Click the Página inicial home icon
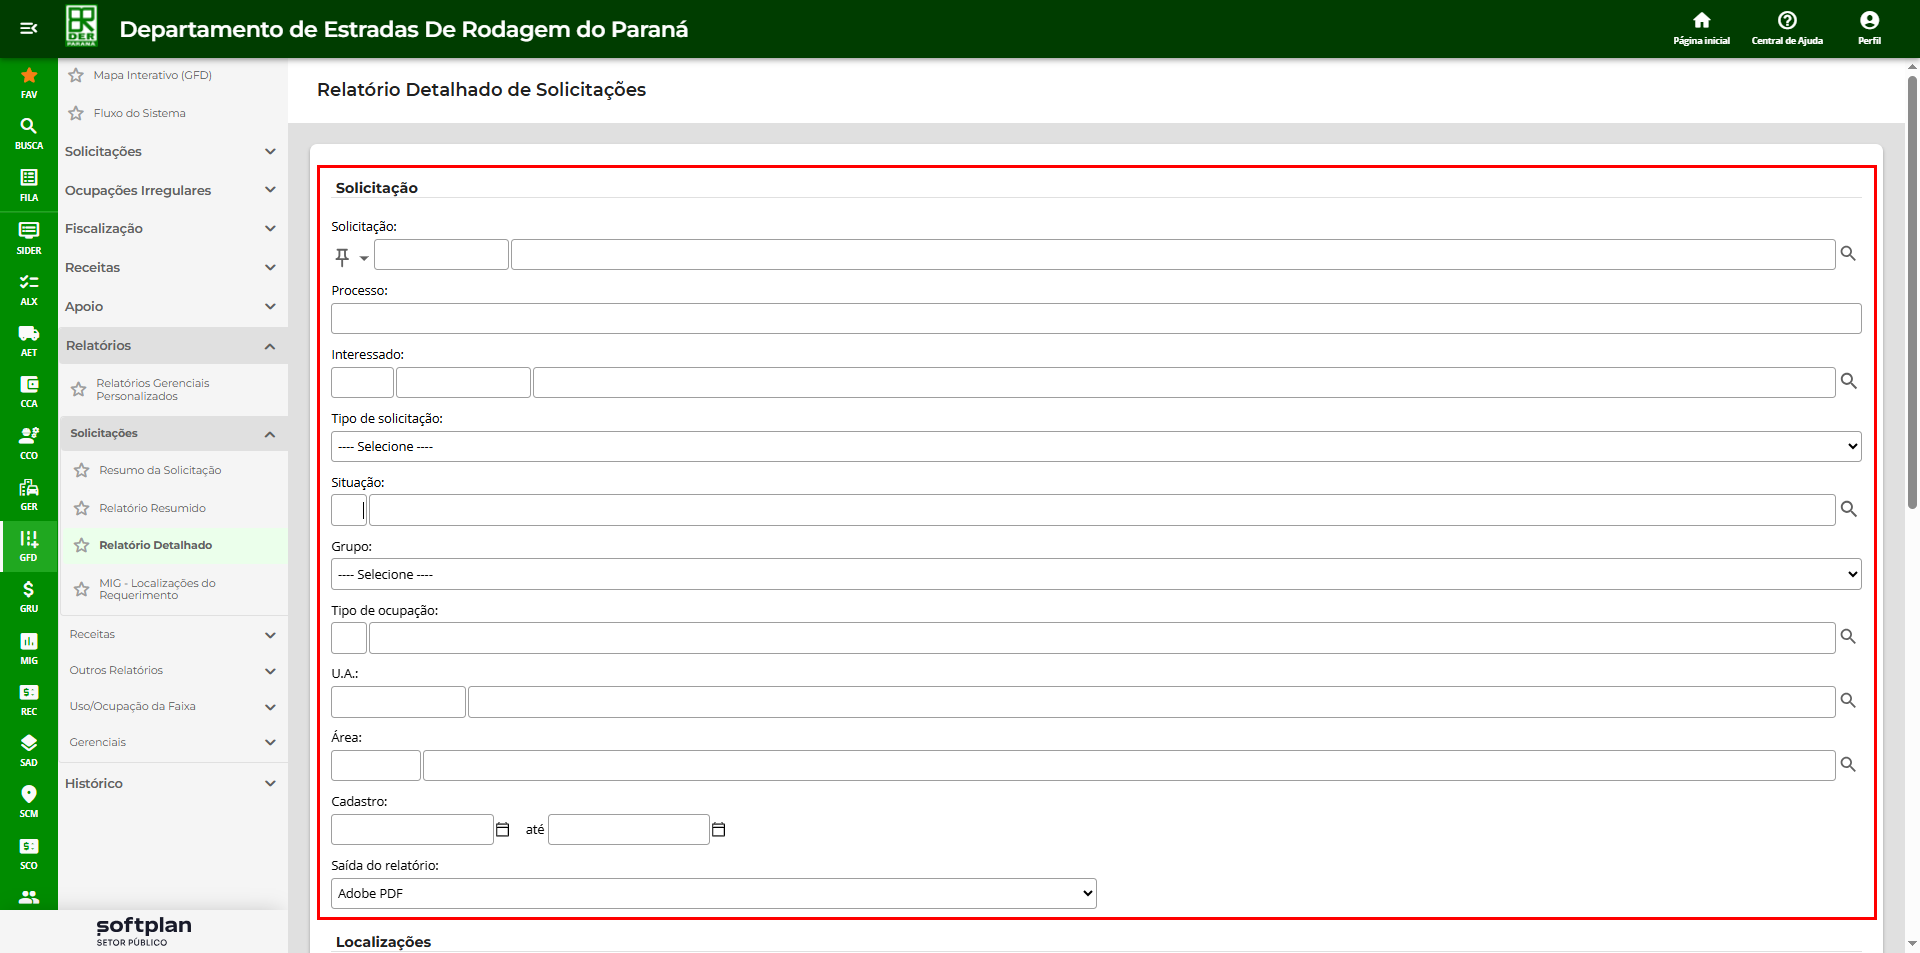The height and width of the screenshot is (953, 1920). (x=1701, y=27)
